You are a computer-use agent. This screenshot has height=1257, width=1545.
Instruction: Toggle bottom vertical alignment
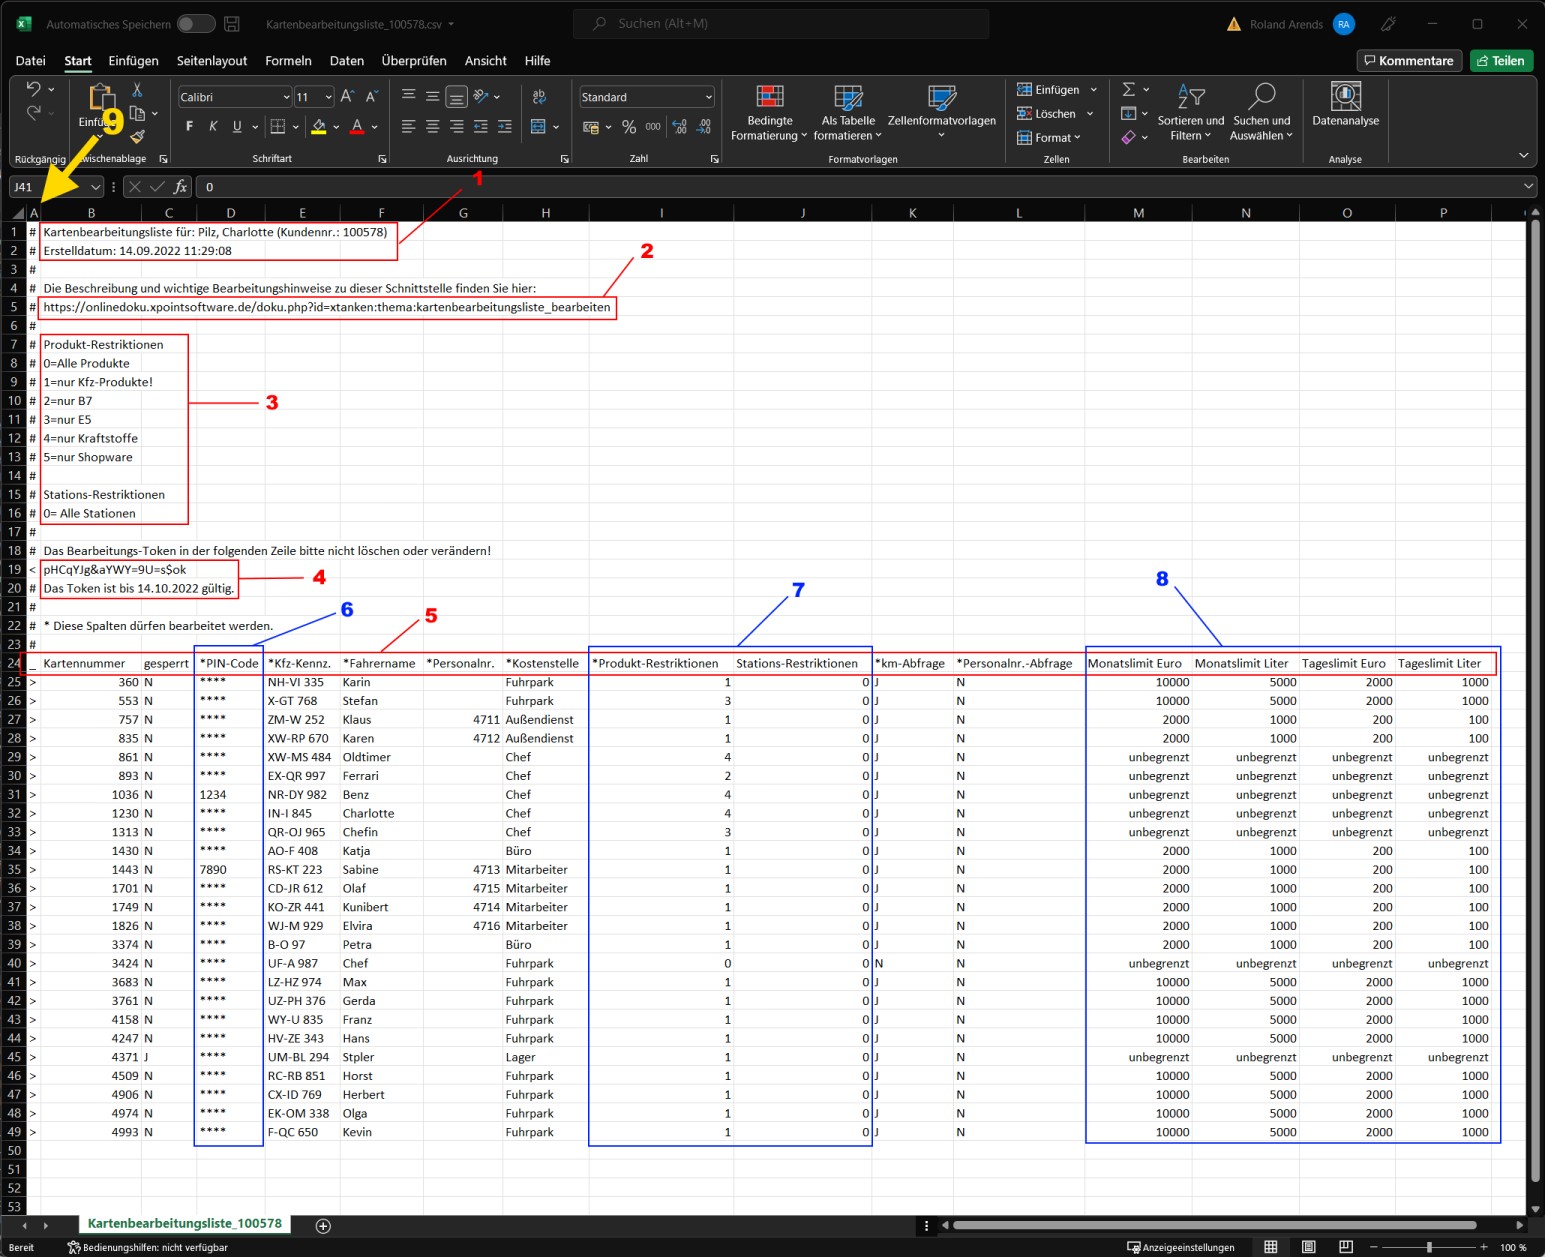tap(456, 96)
